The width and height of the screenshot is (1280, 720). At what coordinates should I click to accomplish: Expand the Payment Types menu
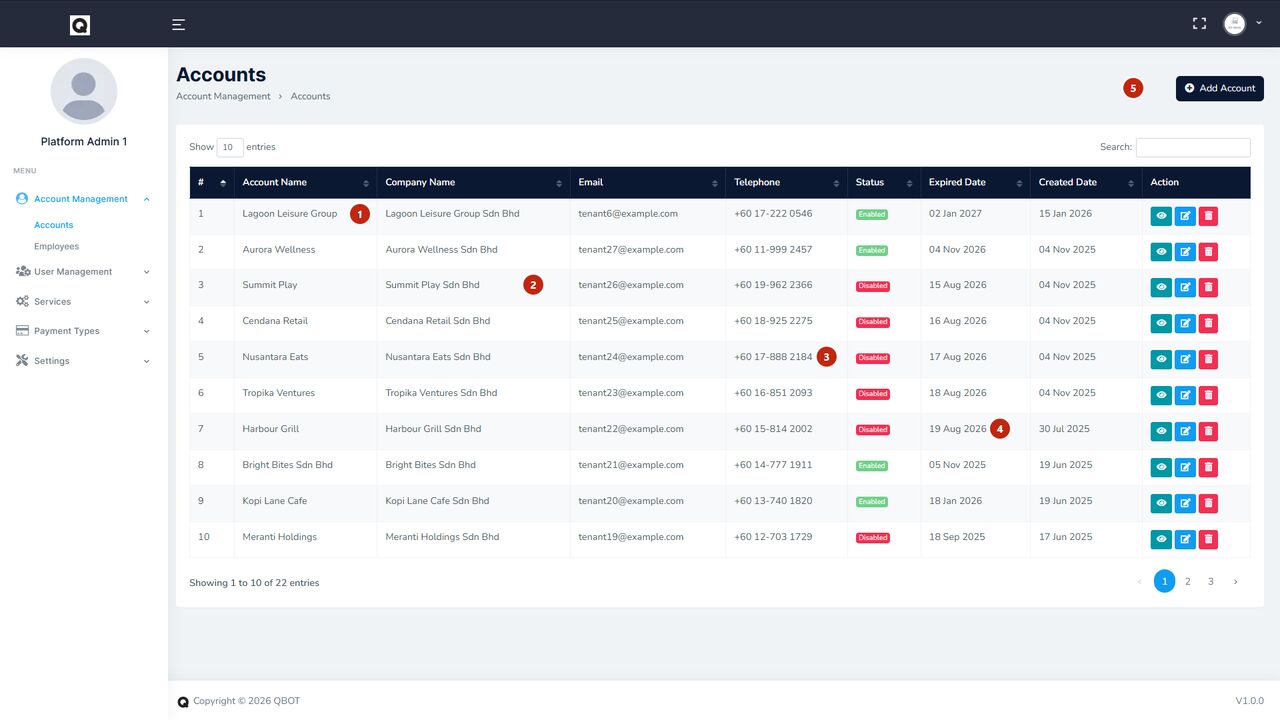pos(83,331)
